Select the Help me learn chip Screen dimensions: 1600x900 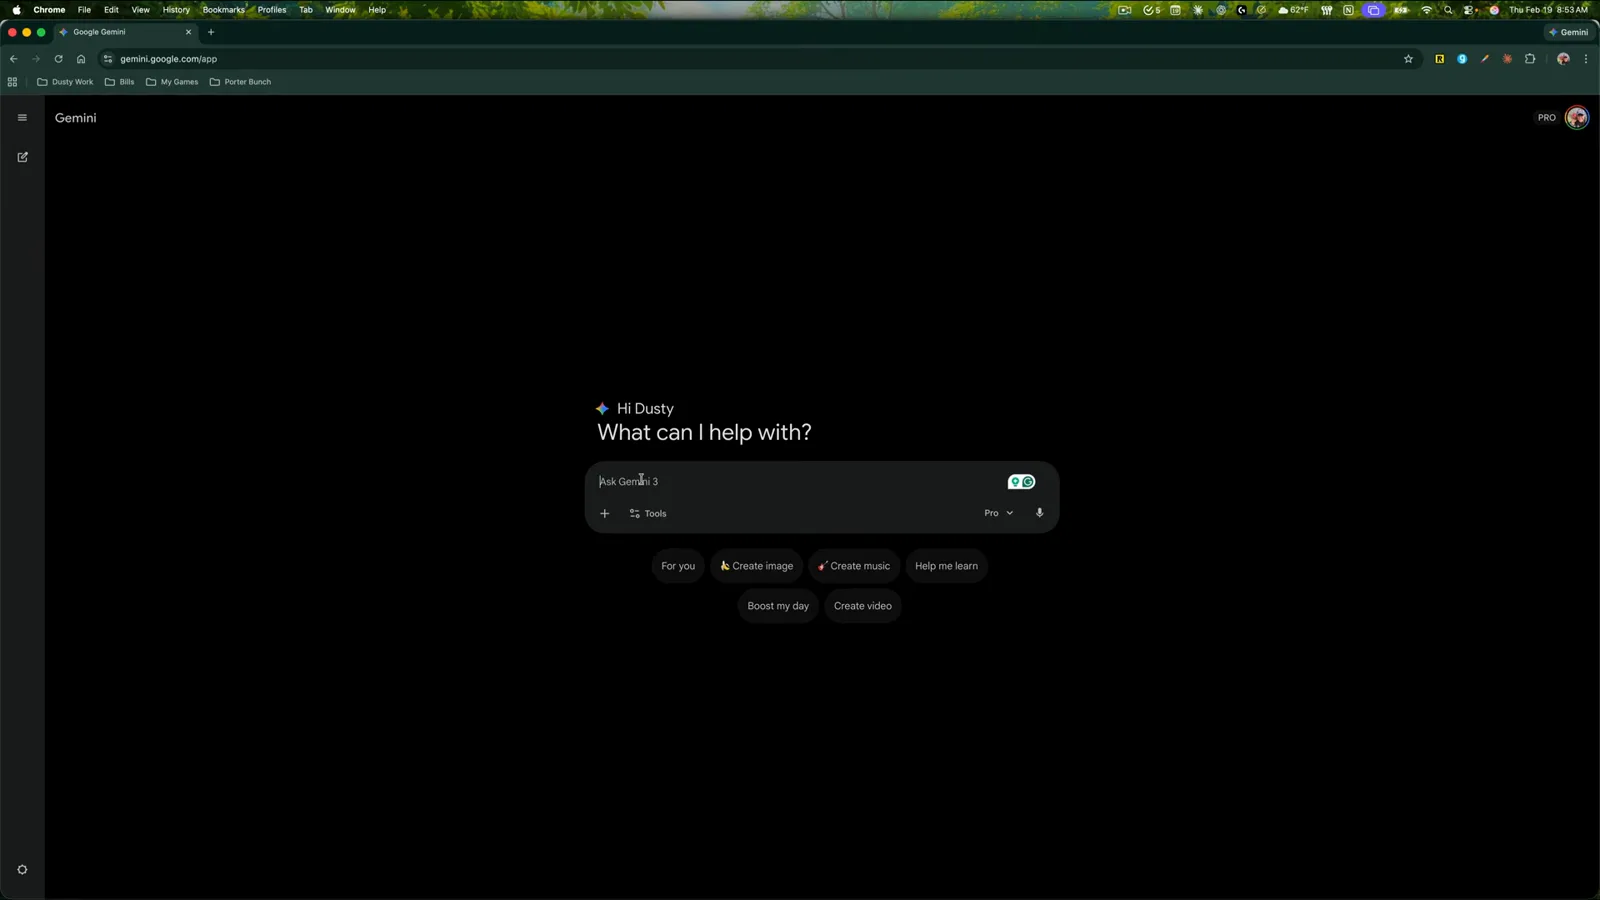946,566
